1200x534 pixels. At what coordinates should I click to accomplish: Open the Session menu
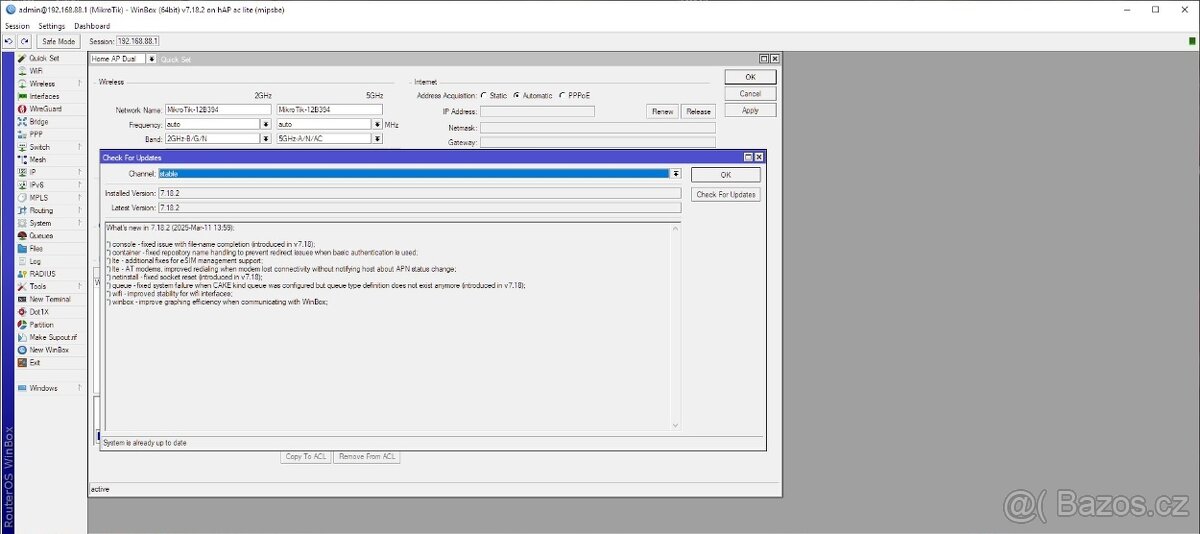click(x=17, y=26)
